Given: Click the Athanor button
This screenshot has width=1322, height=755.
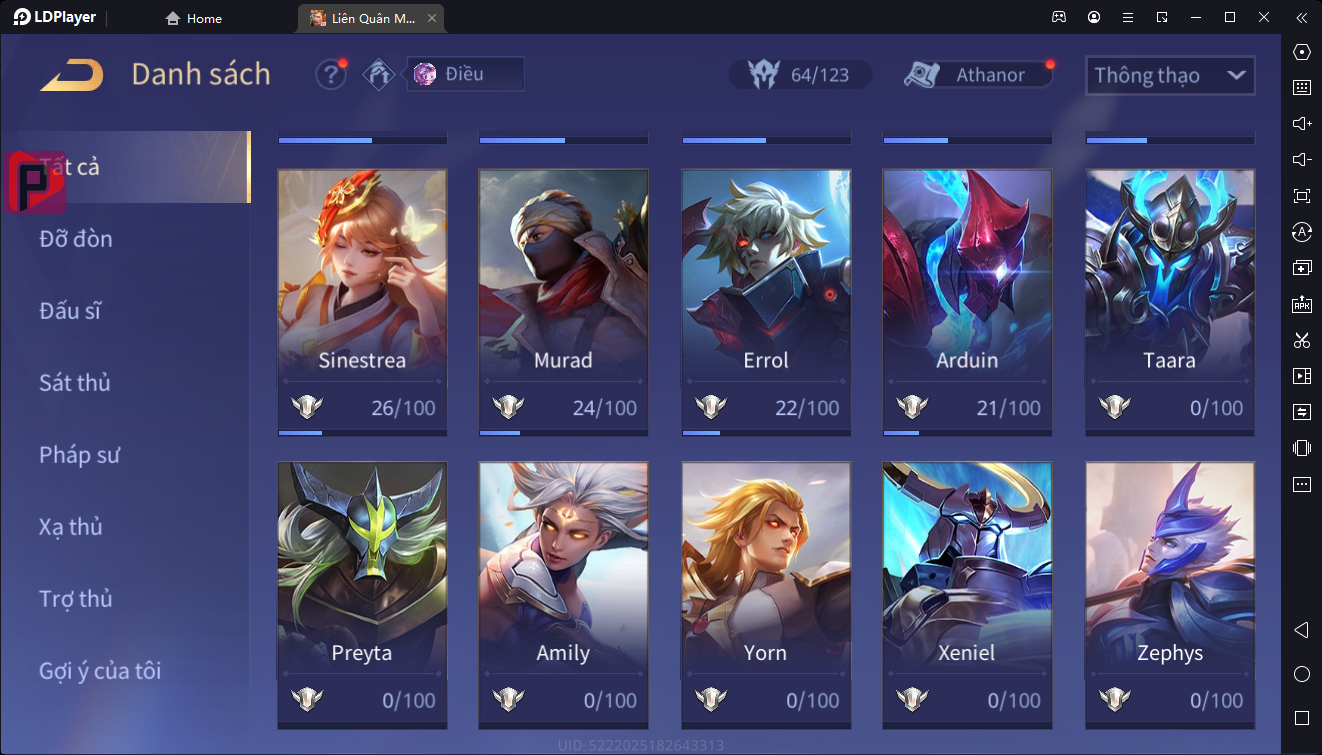Looking at the screenshot, I should pyautogui.click(x=978, y=75).
